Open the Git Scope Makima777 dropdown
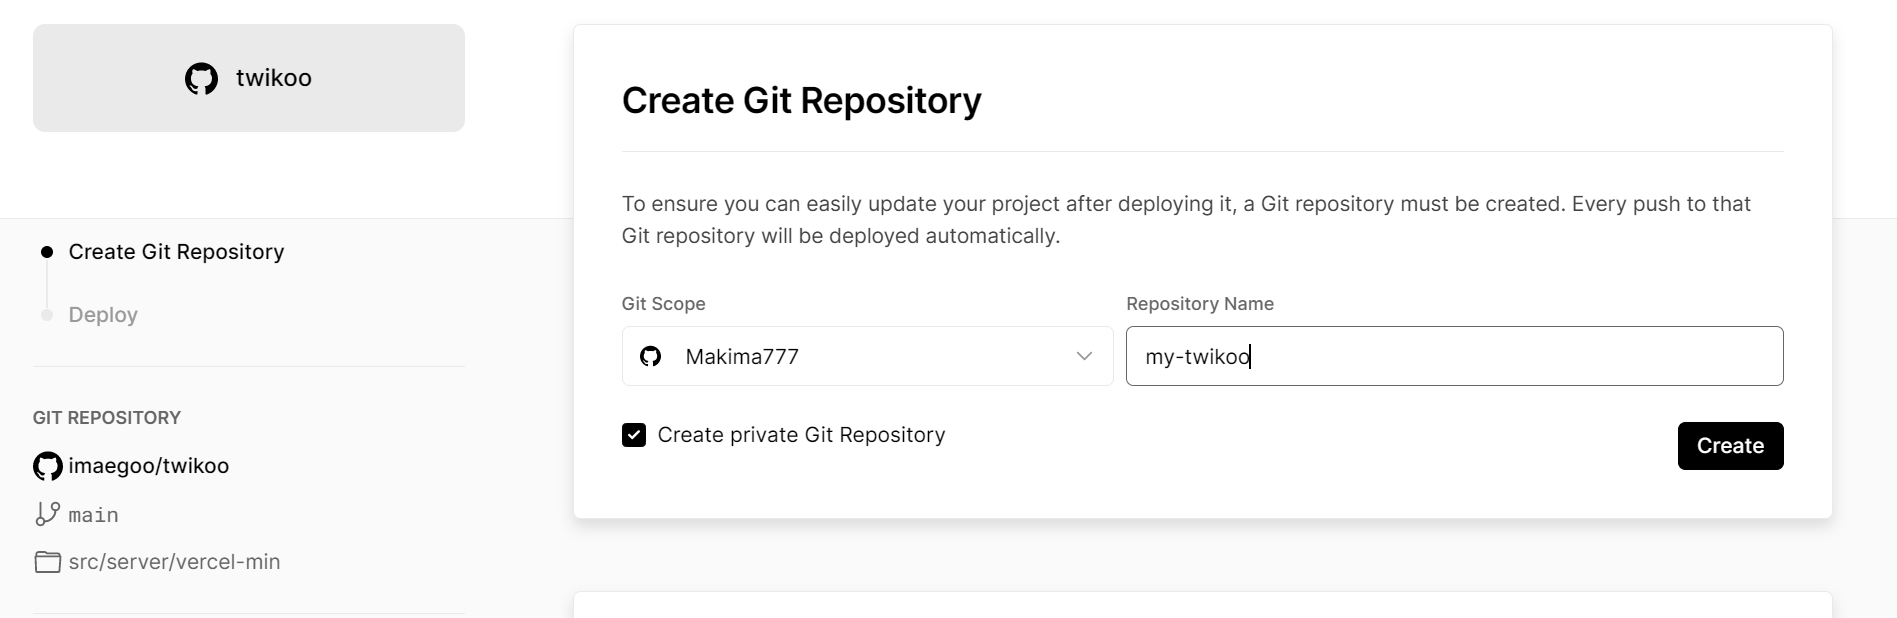This screenshot has height=618, width=1897. [867, 356]
